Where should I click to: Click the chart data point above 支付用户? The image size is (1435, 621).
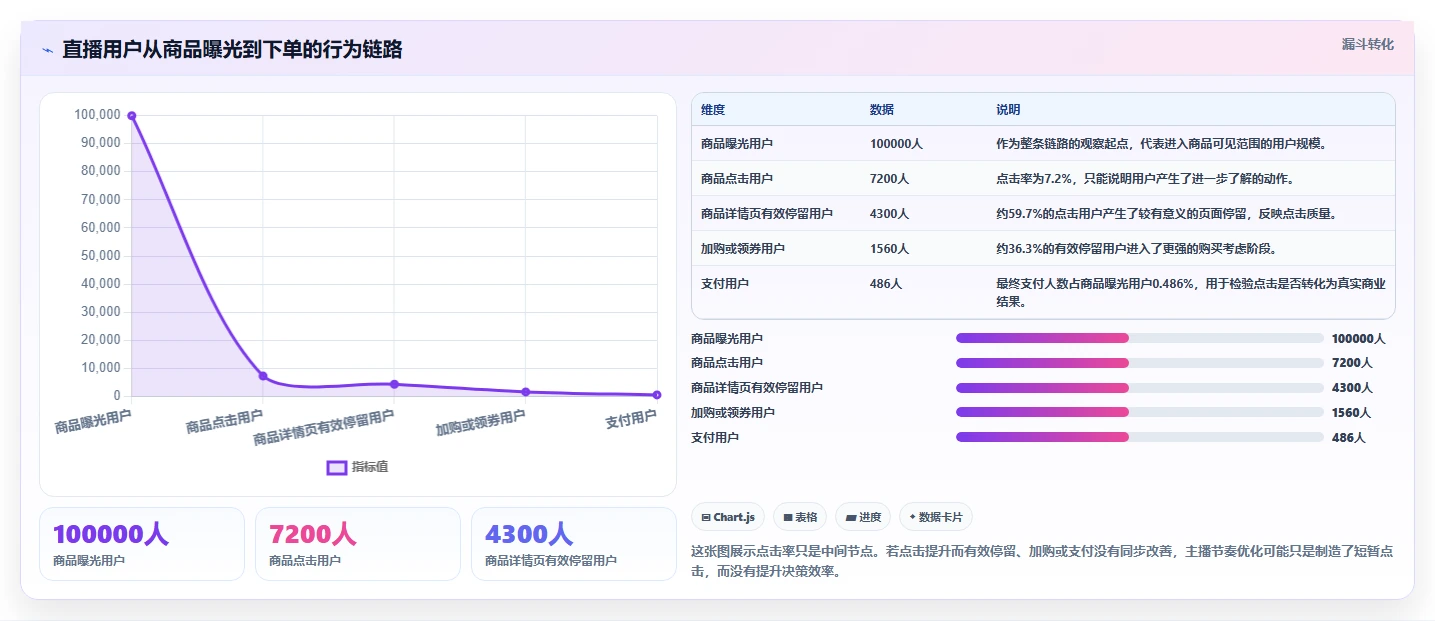coord(657,395)
